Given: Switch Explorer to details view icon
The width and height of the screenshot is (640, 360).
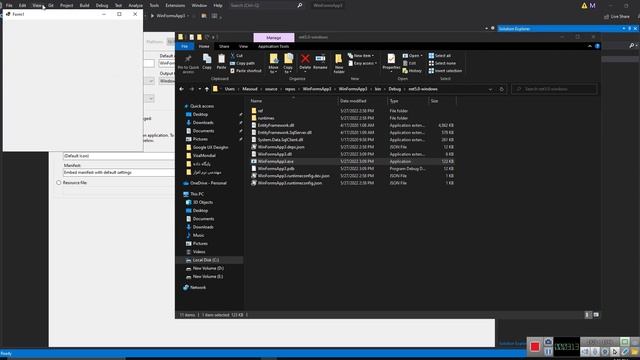Looking at the screenshot, I should (x=588, y=315).
